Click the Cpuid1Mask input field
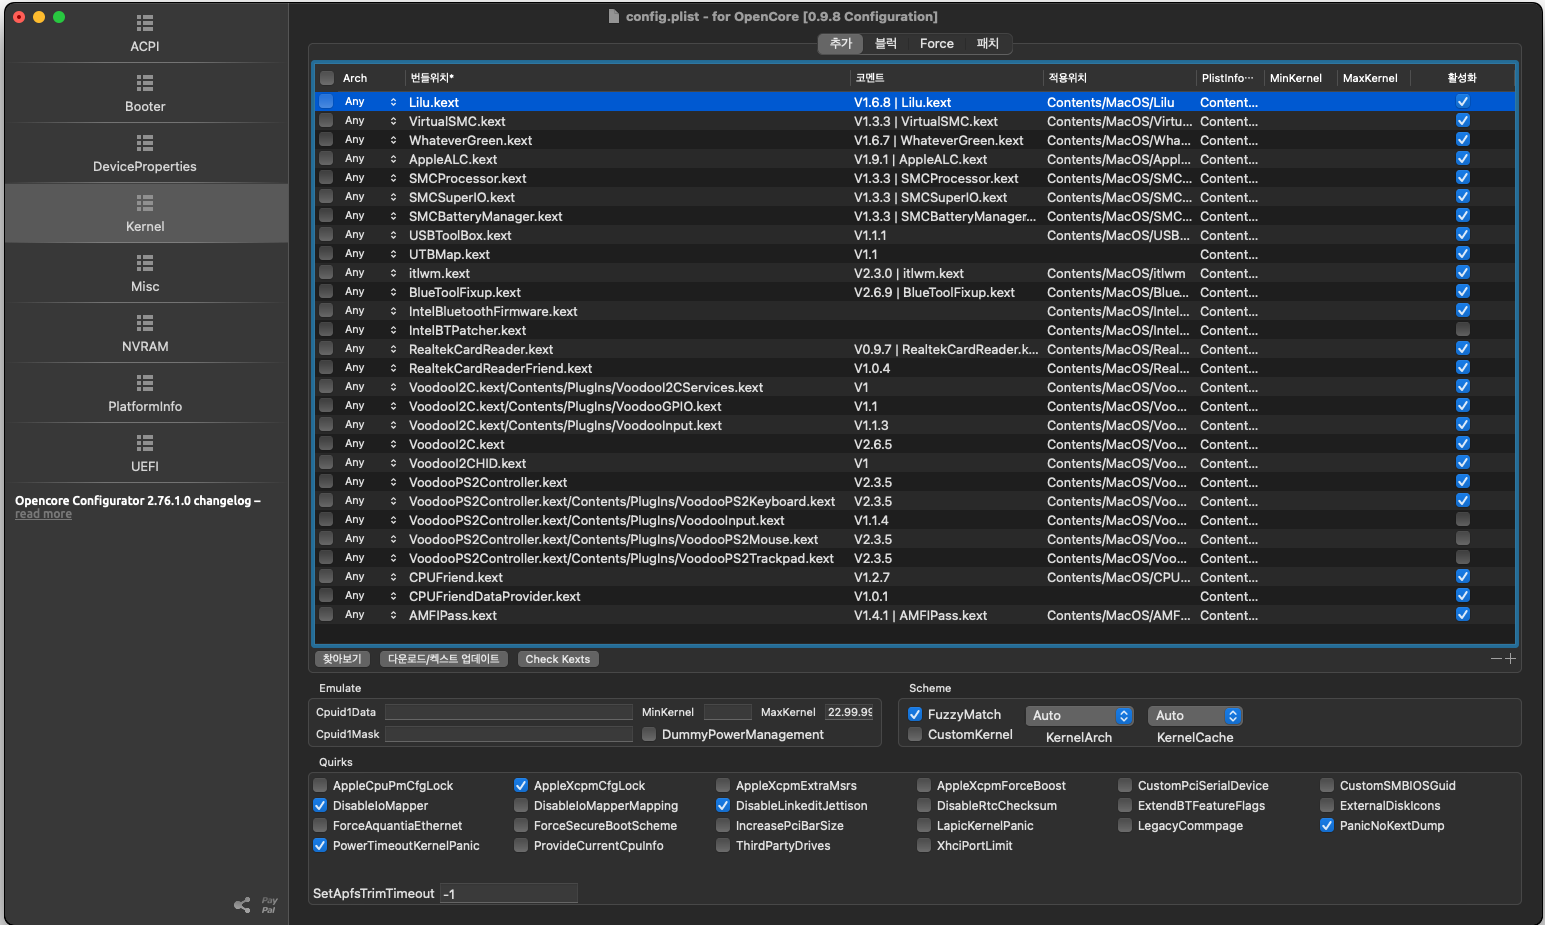The height and width of the screenshot is (925, 1545). coord(508,734)
